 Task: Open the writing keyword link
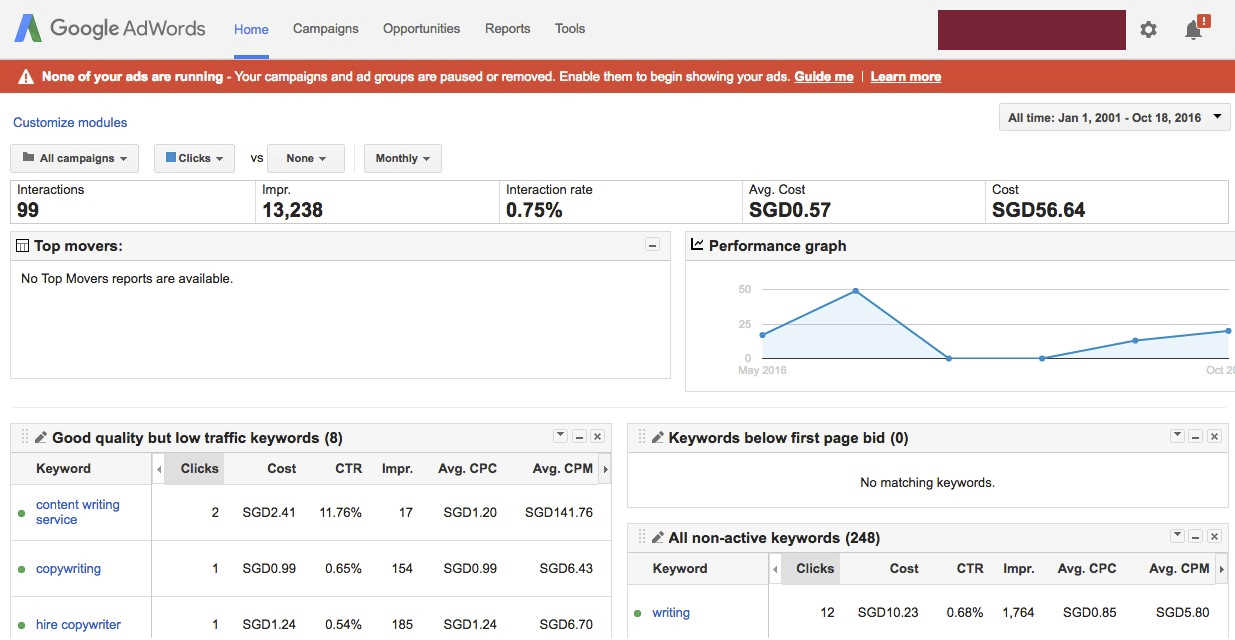671,613
